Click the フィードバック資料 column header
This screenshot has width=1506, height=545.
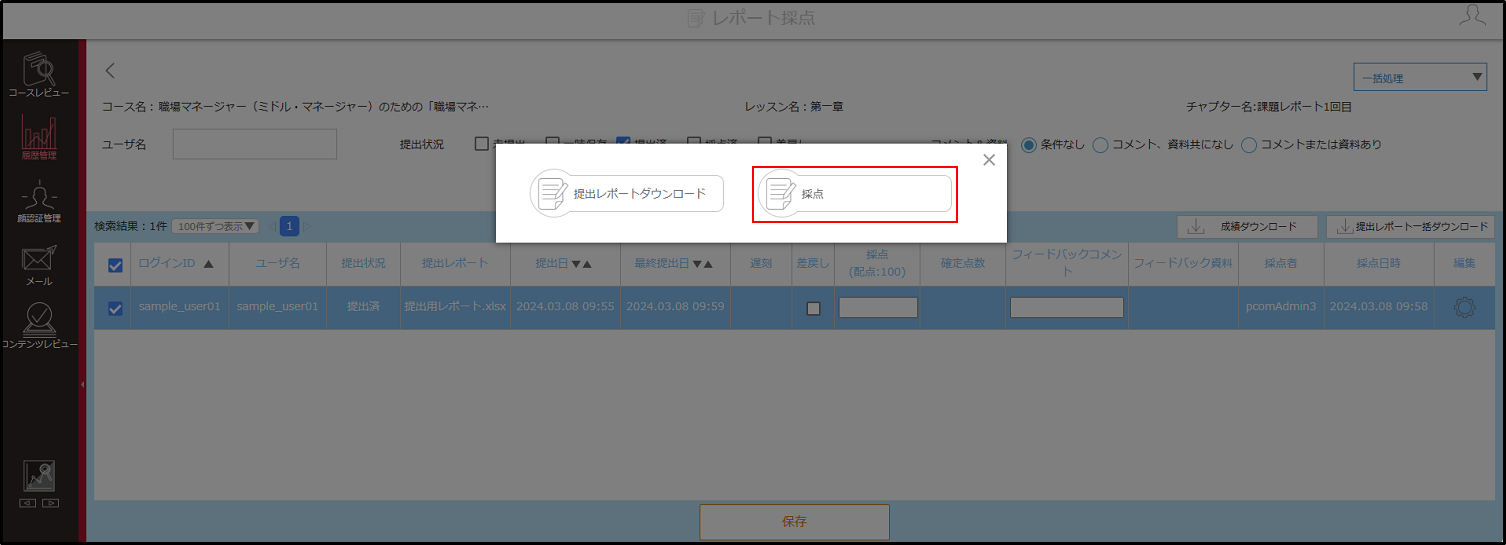coord(1182,264)
